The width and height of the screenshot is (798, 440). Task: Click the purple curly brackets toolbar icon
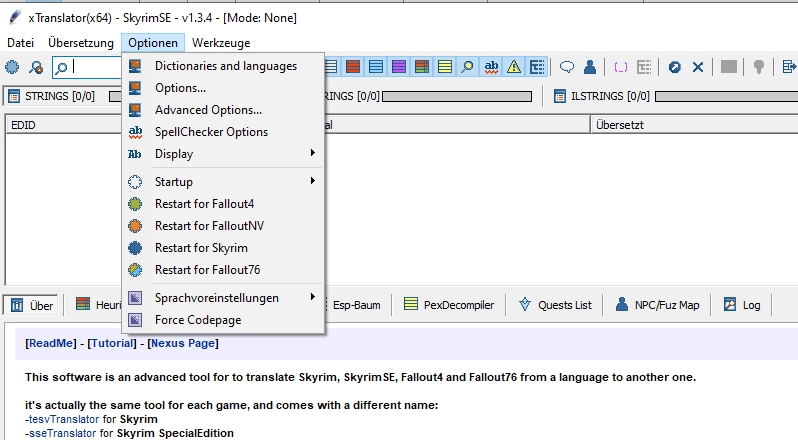click(621, 67)
